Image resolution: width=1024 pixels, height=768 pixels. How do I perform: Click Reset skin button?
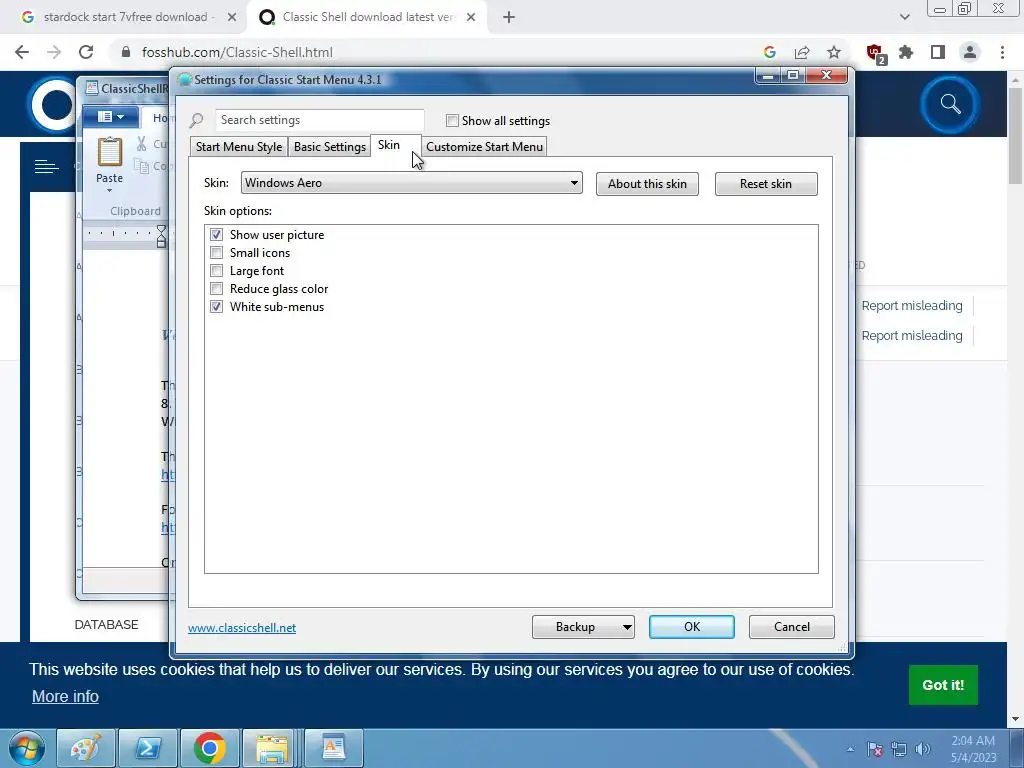(765, 184)
